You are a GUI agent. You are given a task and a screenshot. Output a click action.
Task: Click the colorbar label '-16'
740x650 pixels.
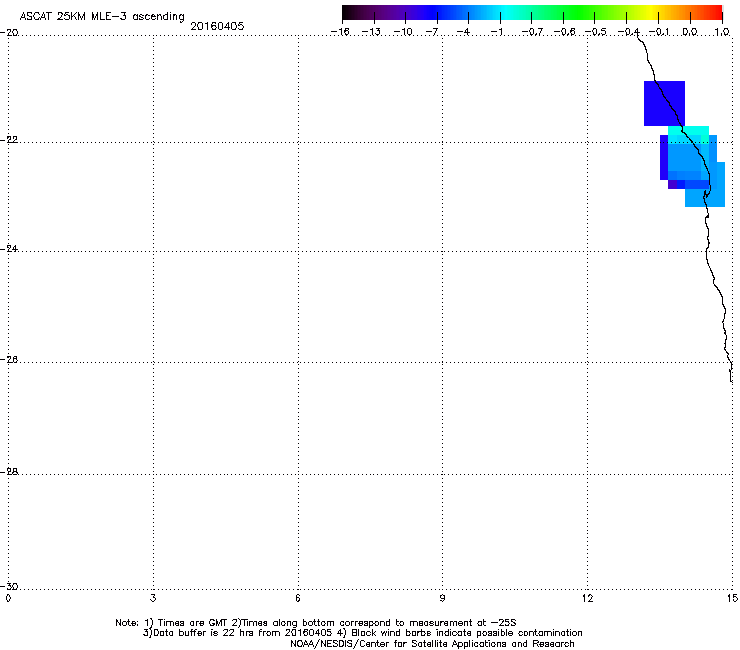tap(340, 32)
